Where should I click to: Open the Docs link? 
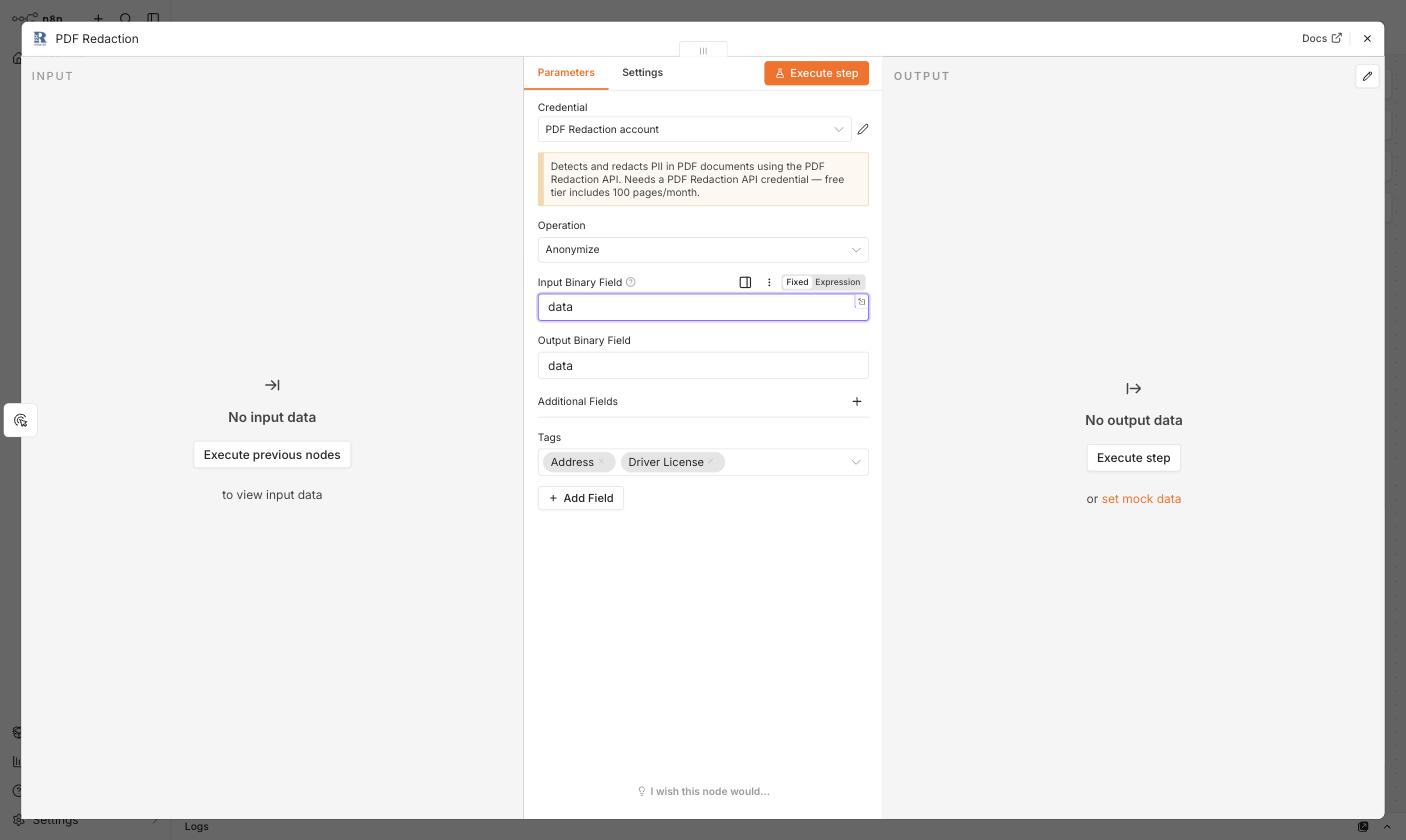coord(1322,38)
